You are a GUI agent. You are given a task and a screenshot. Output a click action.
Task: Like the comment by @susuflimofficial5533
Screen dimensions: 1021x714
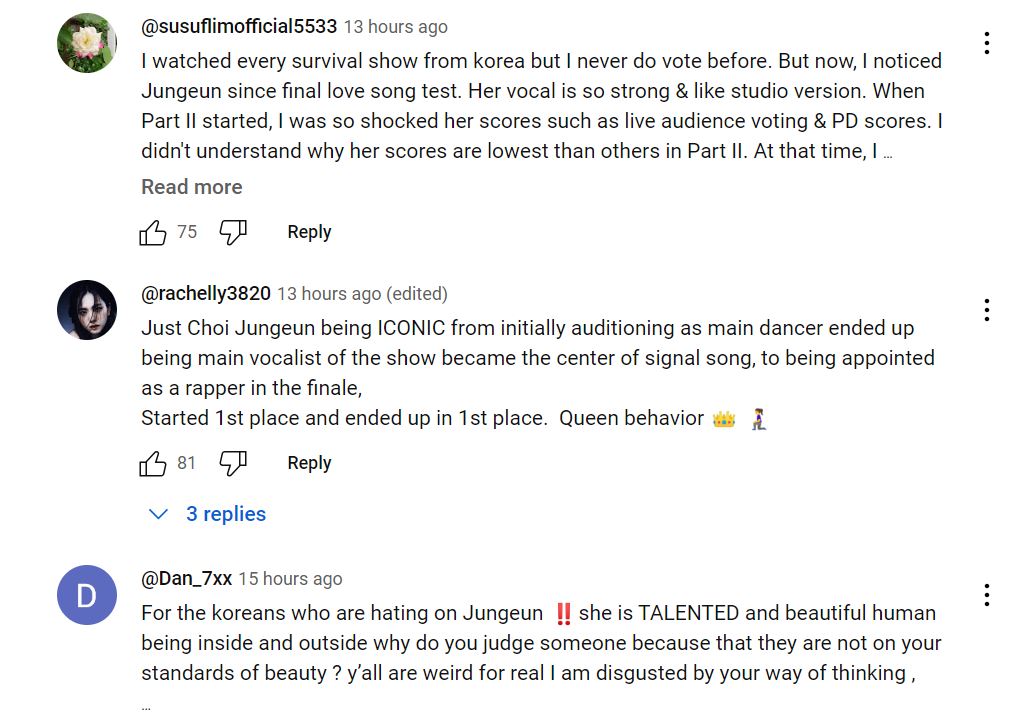pos(153,232)
